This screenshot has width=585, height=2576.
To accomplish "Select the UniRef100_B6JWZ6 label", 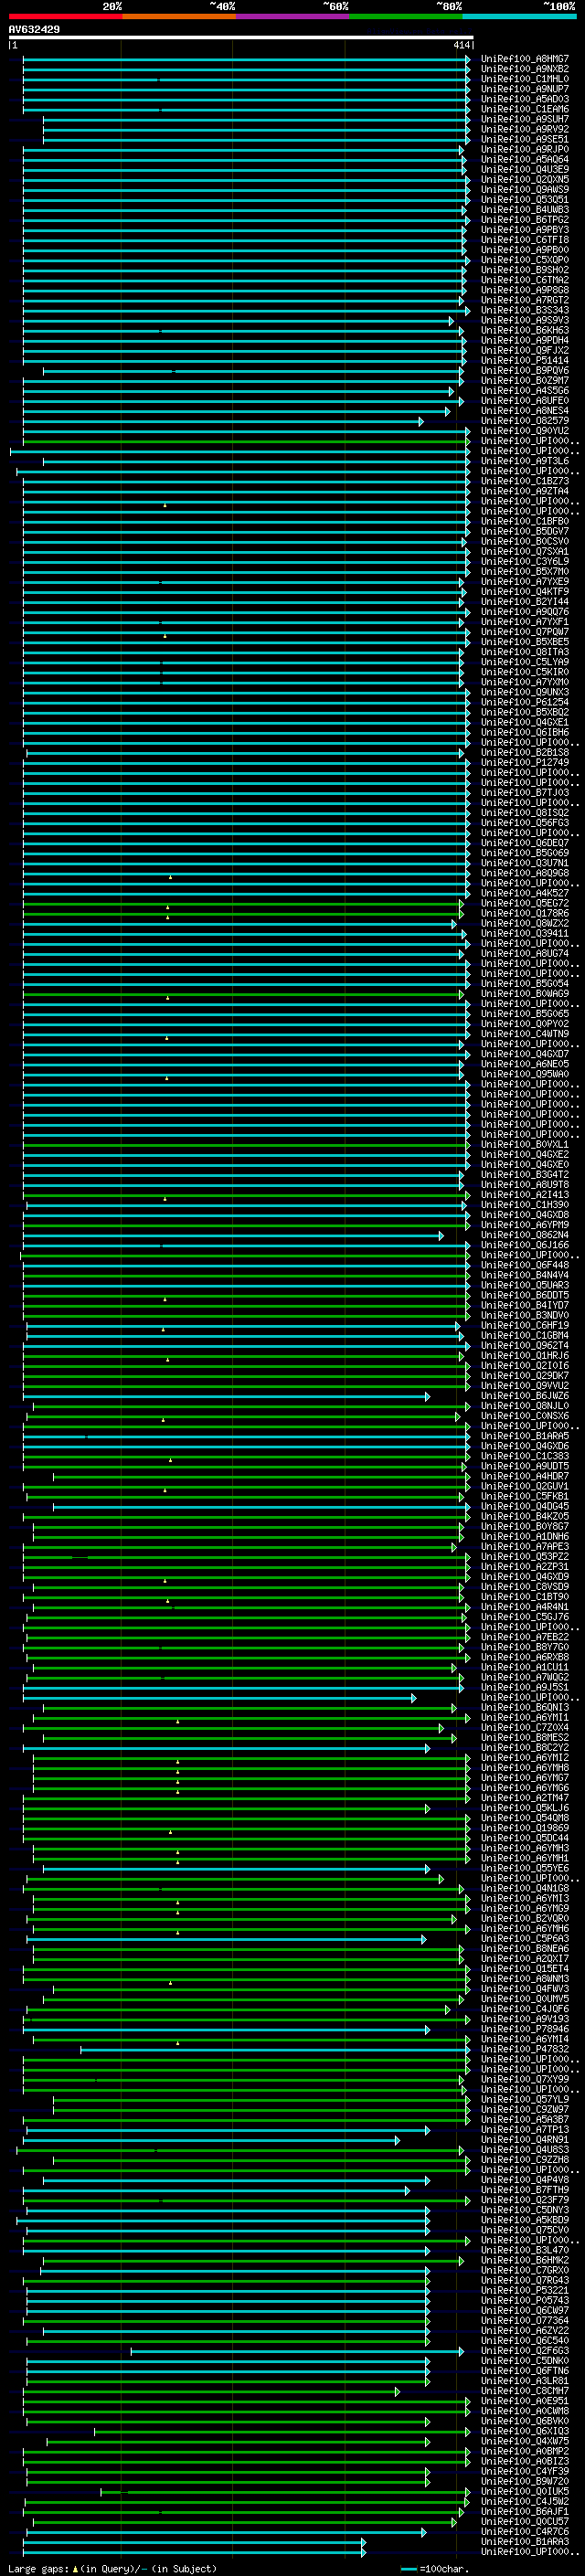I will pos(525,1396).
